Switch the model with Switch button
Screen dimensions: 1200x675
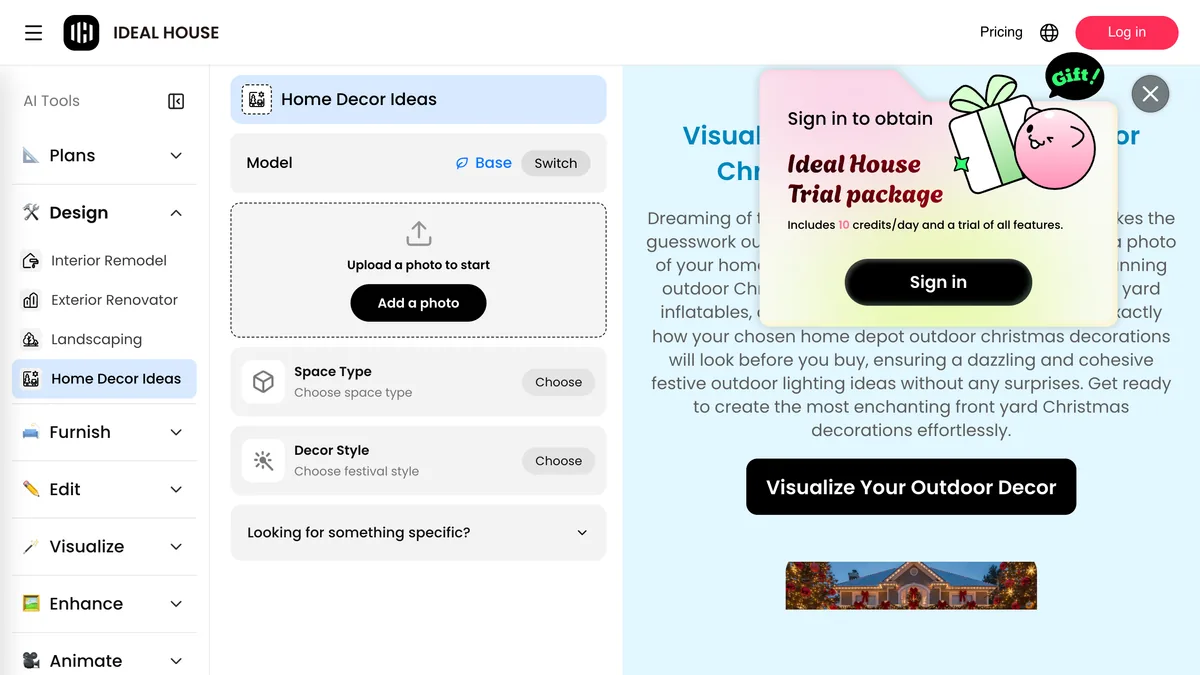pos(556,163)
